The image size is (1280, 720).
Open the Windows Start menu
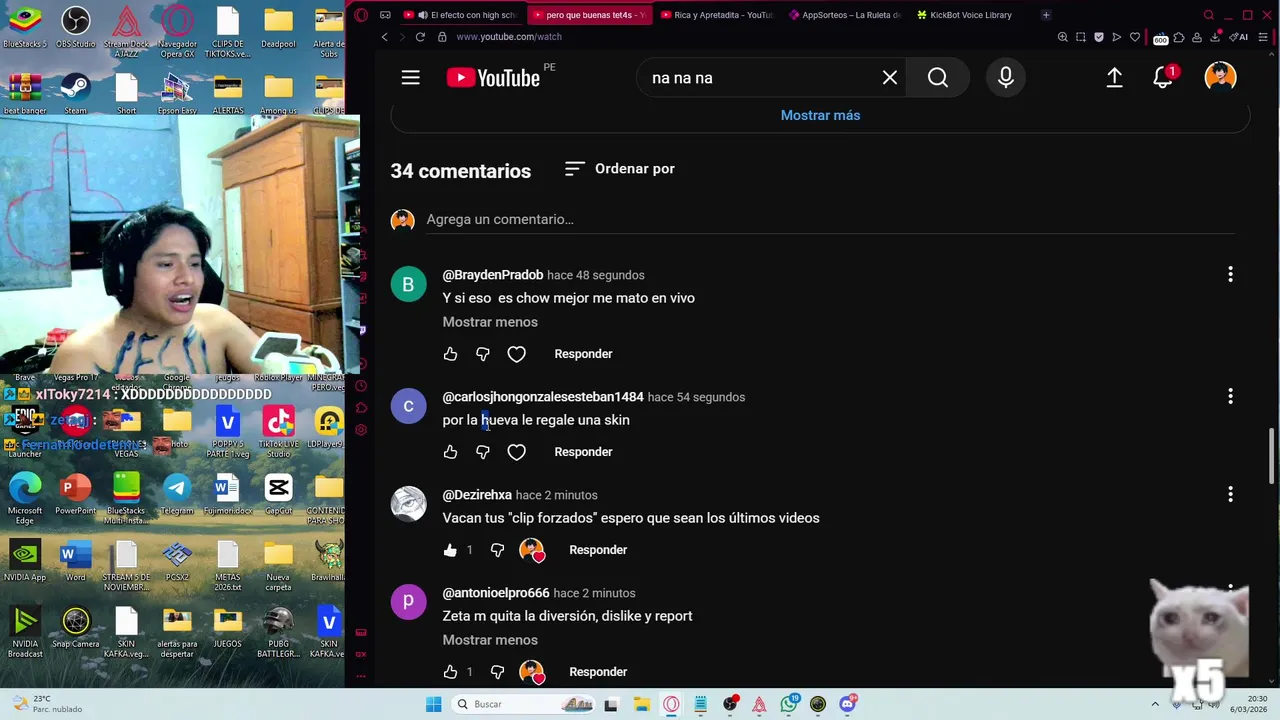point(433,704)
